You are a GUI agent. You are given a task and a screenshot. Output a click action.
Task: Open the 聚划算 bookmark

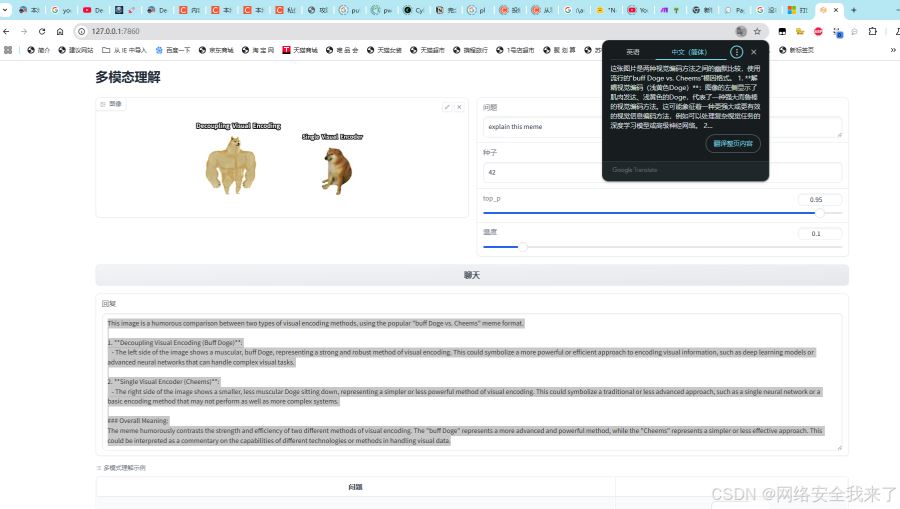(x=559, y=50)
